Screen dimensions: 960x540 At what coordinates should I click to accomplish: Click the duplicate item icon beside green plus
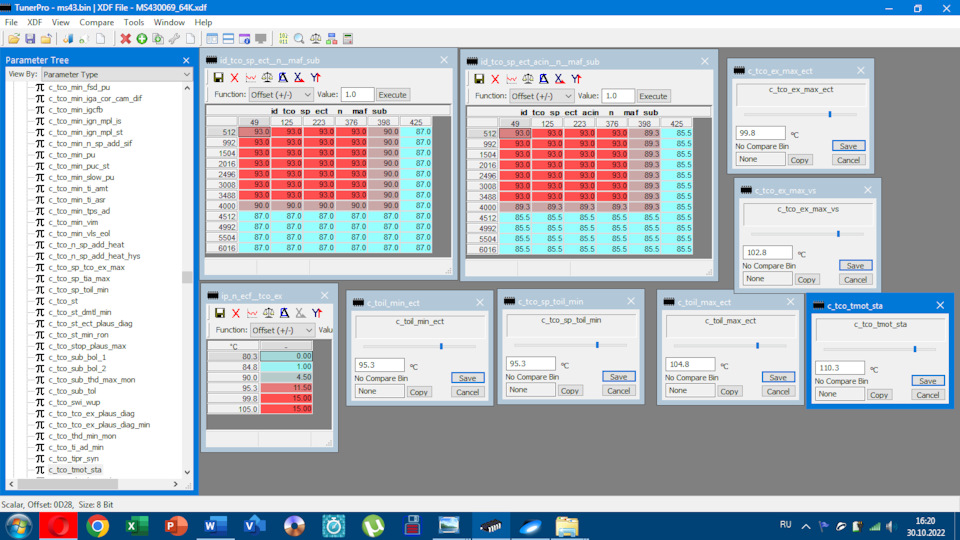(x=158, y=39)
